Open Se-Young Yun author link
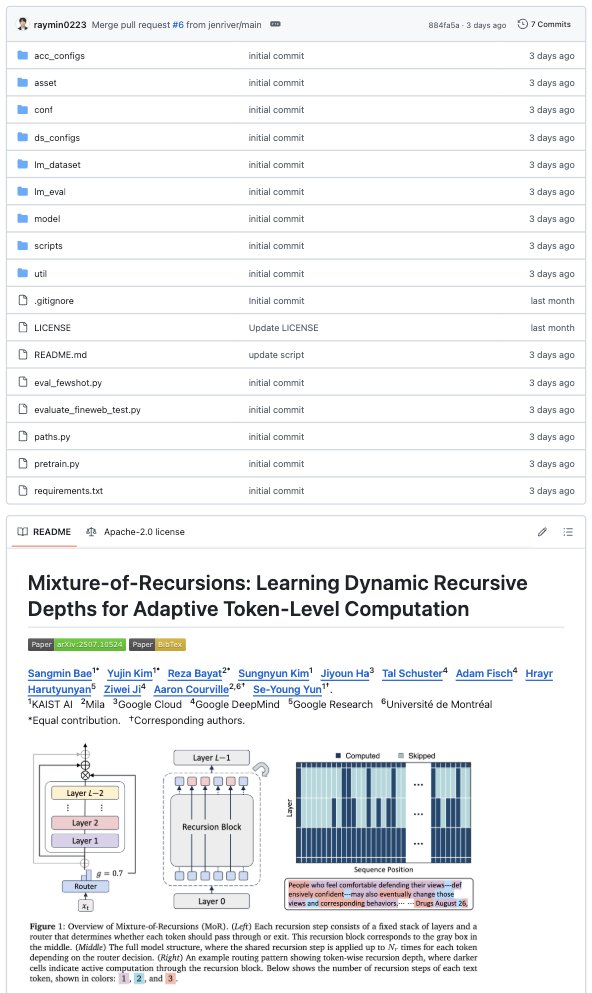 coord(287,690)
